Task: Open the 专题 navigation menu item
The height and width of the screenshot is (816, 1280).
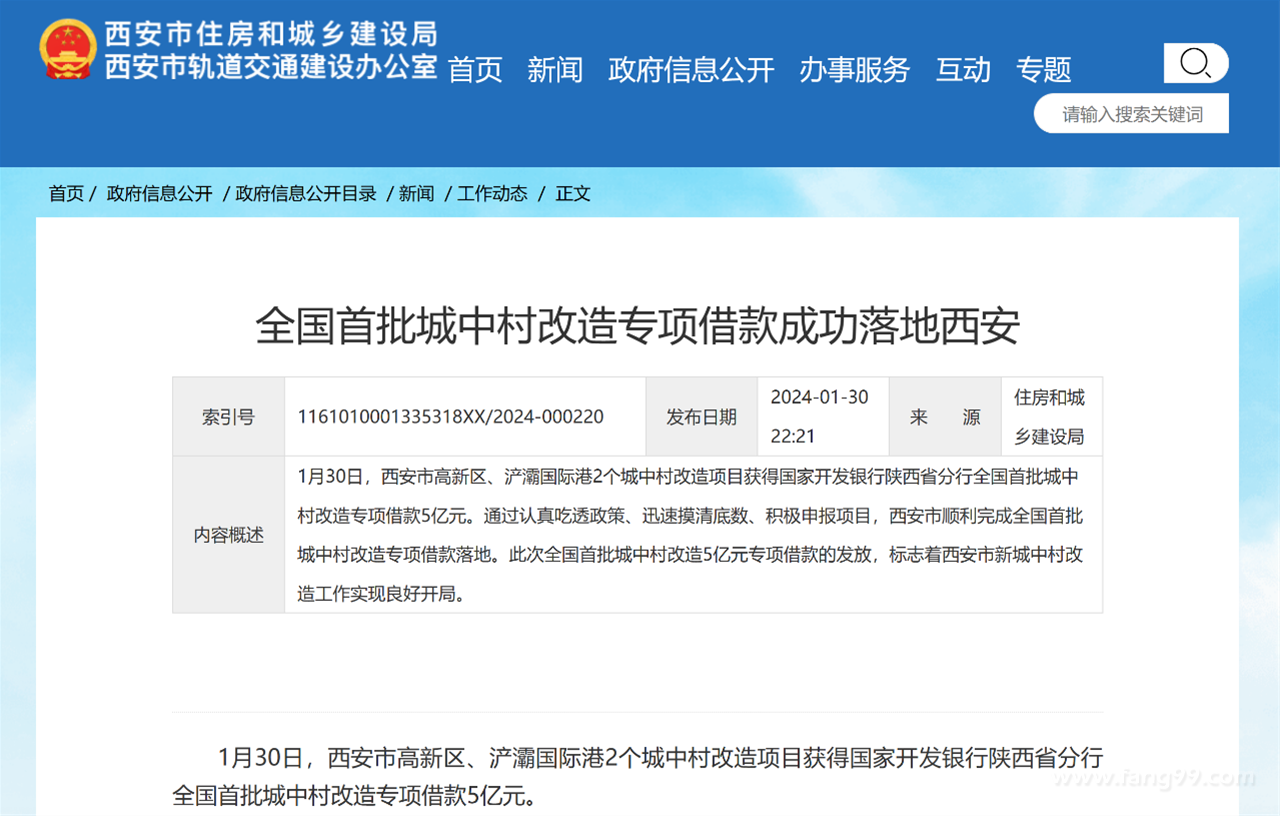Action: click(x=1044, y=70)
